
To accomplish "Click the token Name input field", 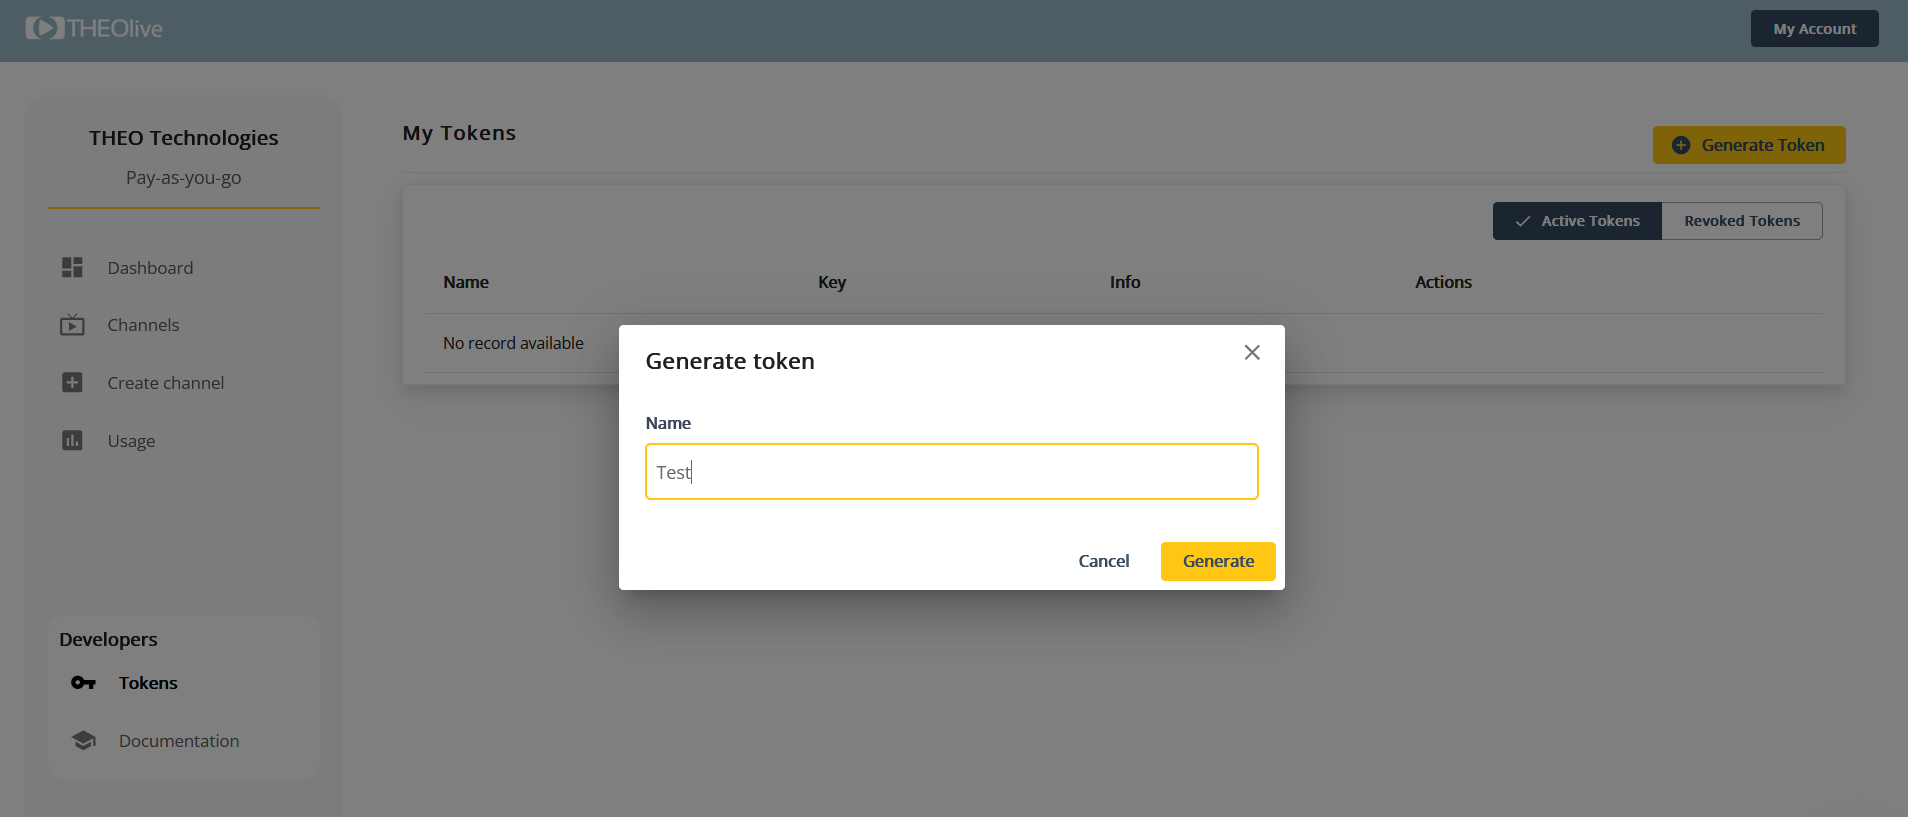I will click(x=951, y=472).
